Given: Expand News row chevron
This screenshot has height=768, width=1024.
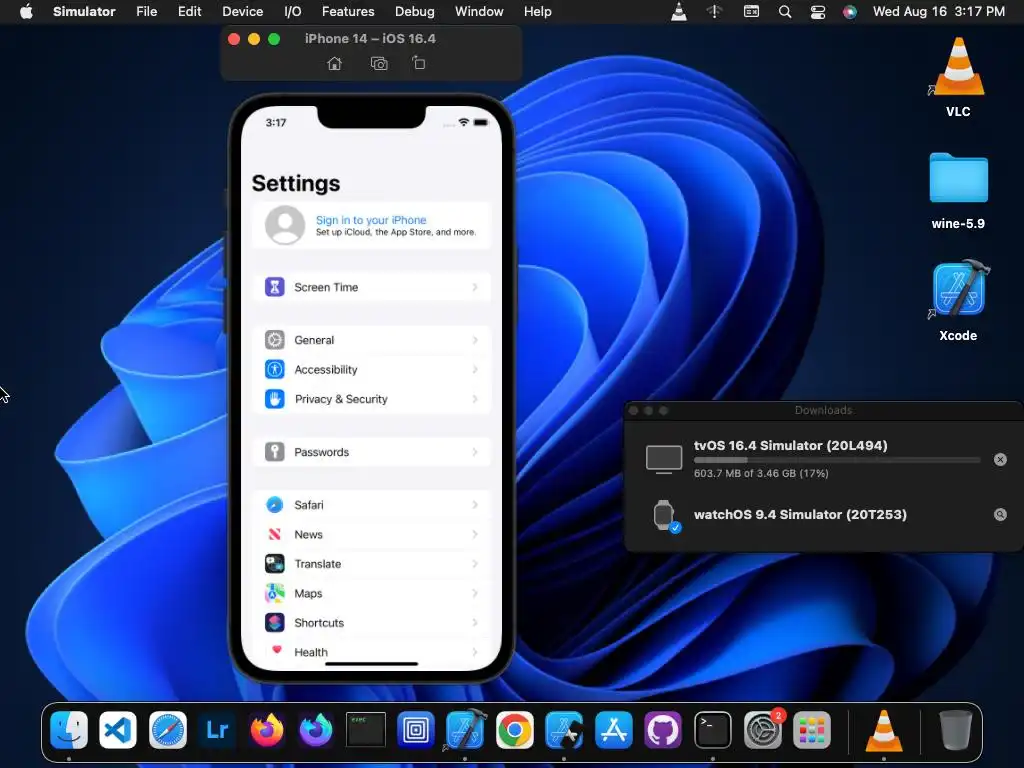Looking at the screenshot, I should (475, 534).
